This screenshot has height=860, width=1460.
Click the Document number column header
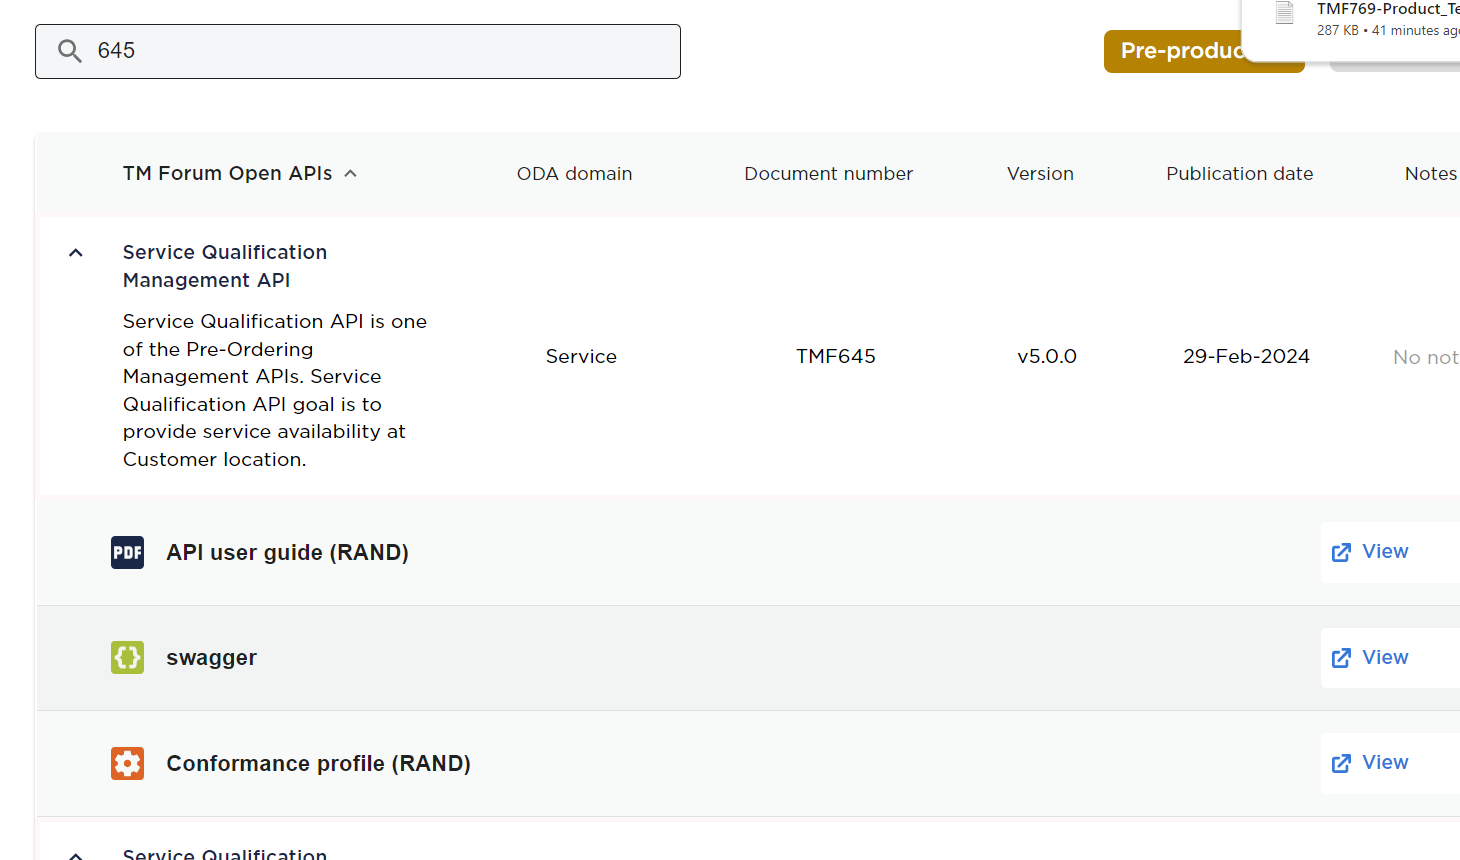(x=828, y=173)
